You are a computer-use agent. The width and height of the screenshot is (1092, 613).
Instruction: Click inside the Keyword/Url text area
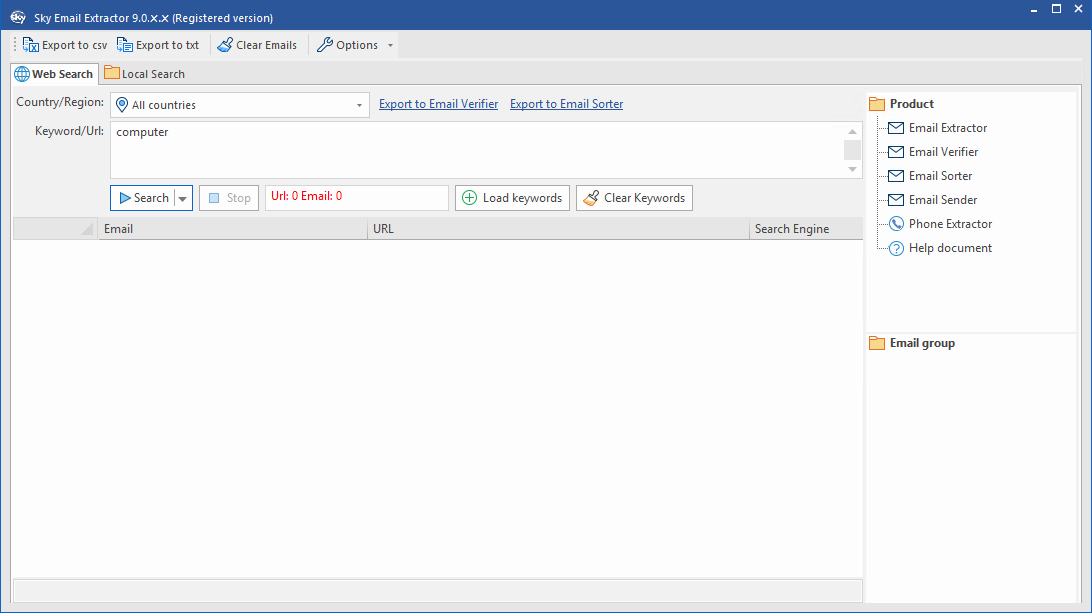[476, 150]
